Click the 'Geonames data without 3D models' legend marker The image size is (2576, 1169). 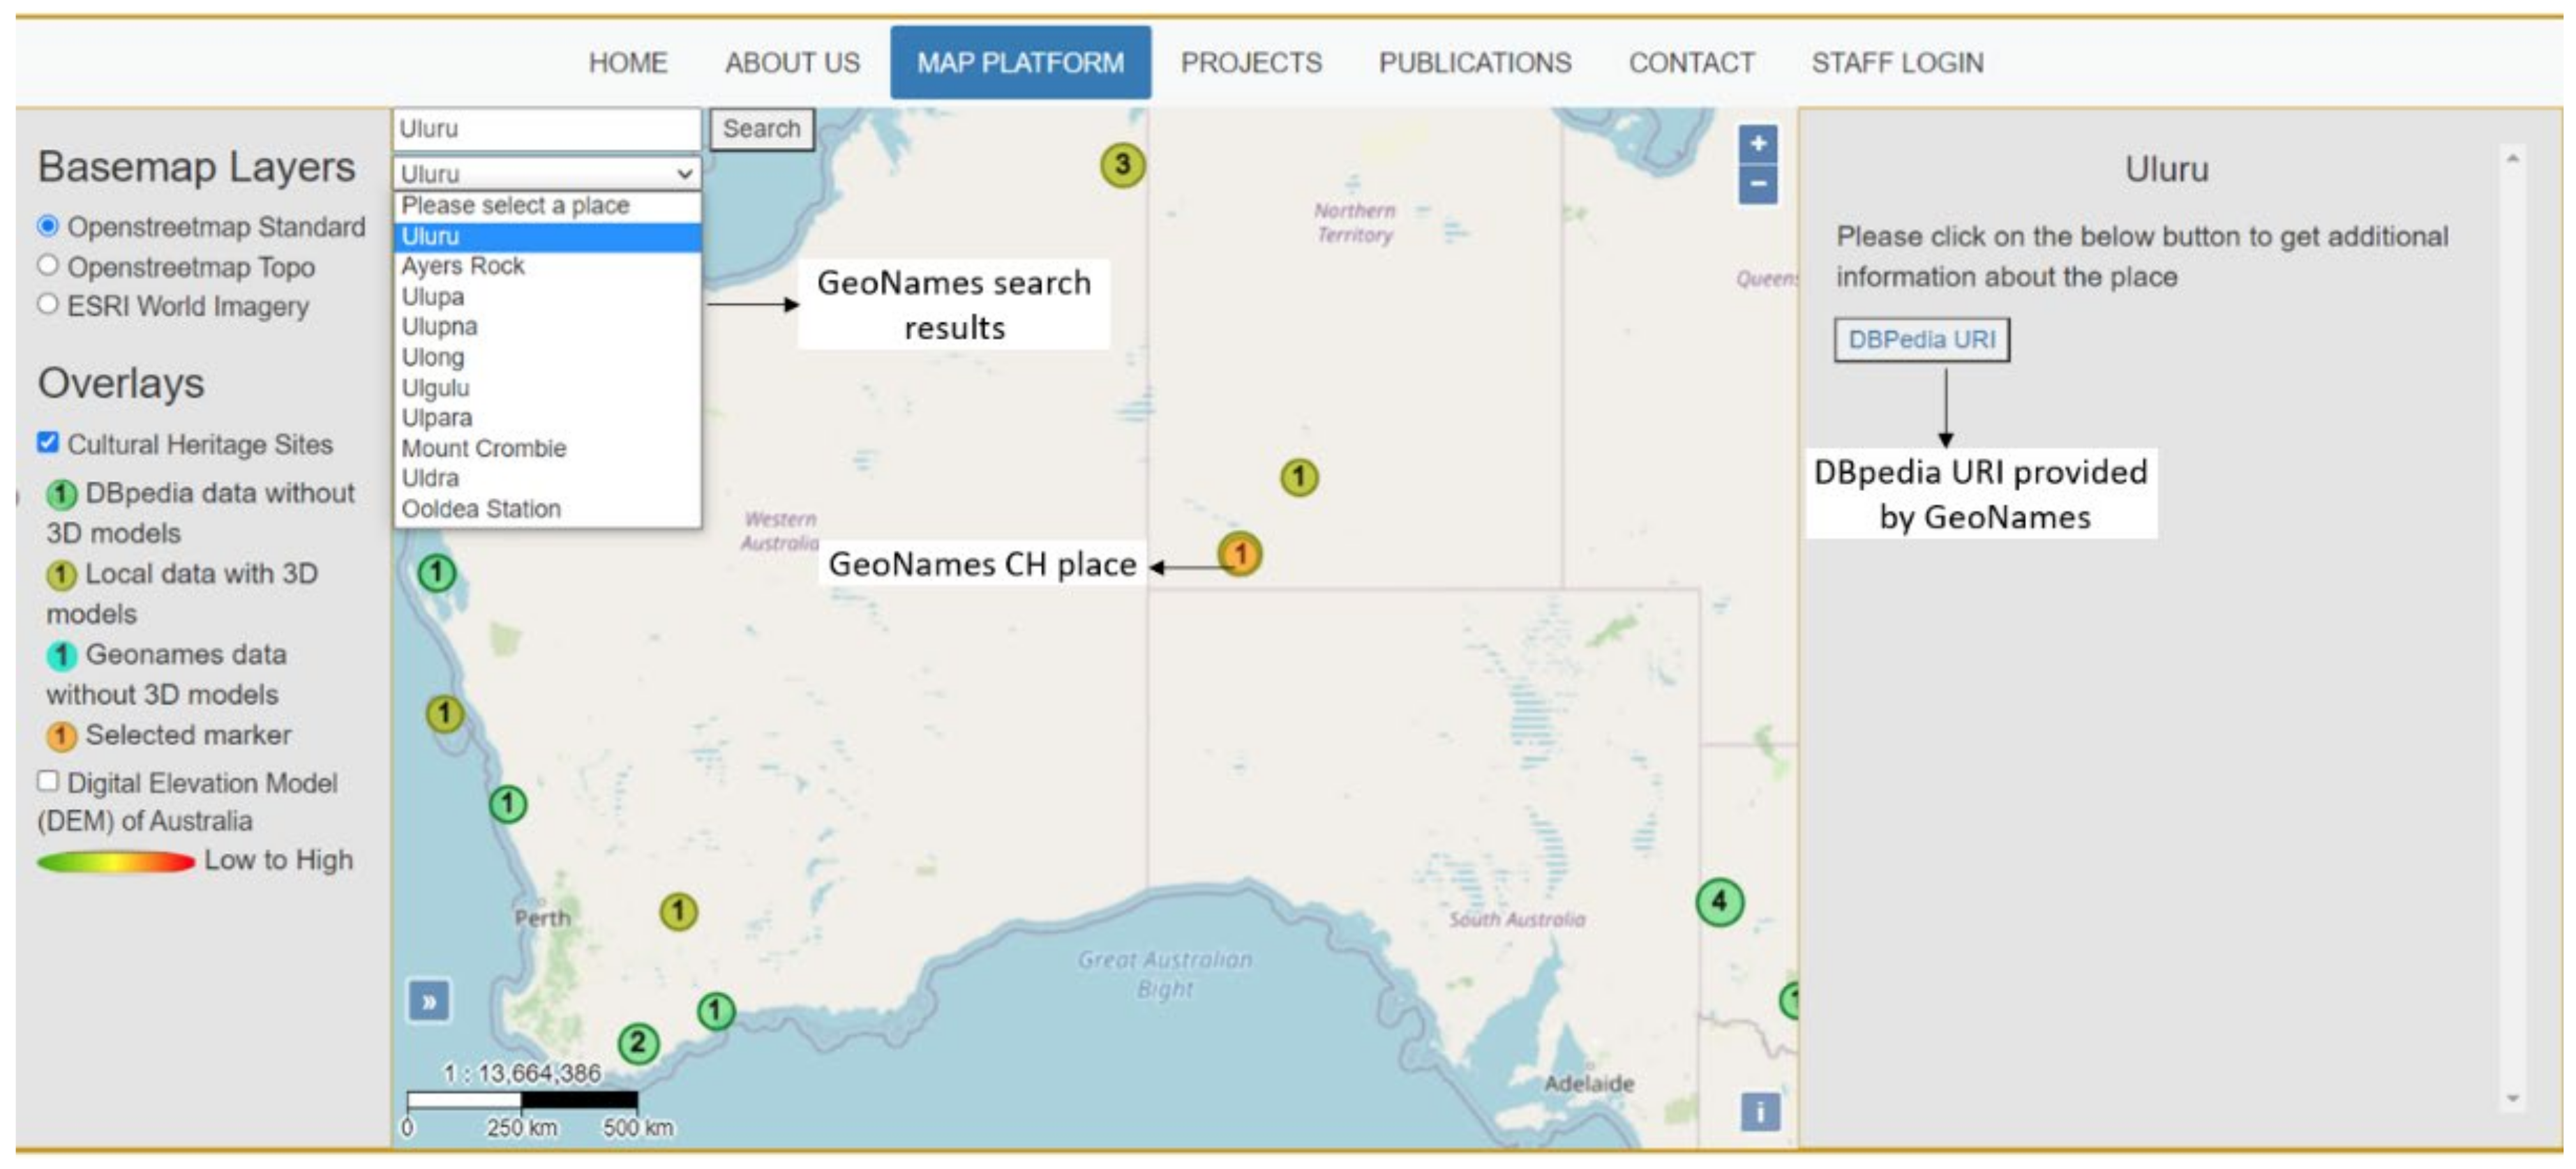[x=61, y=656]
